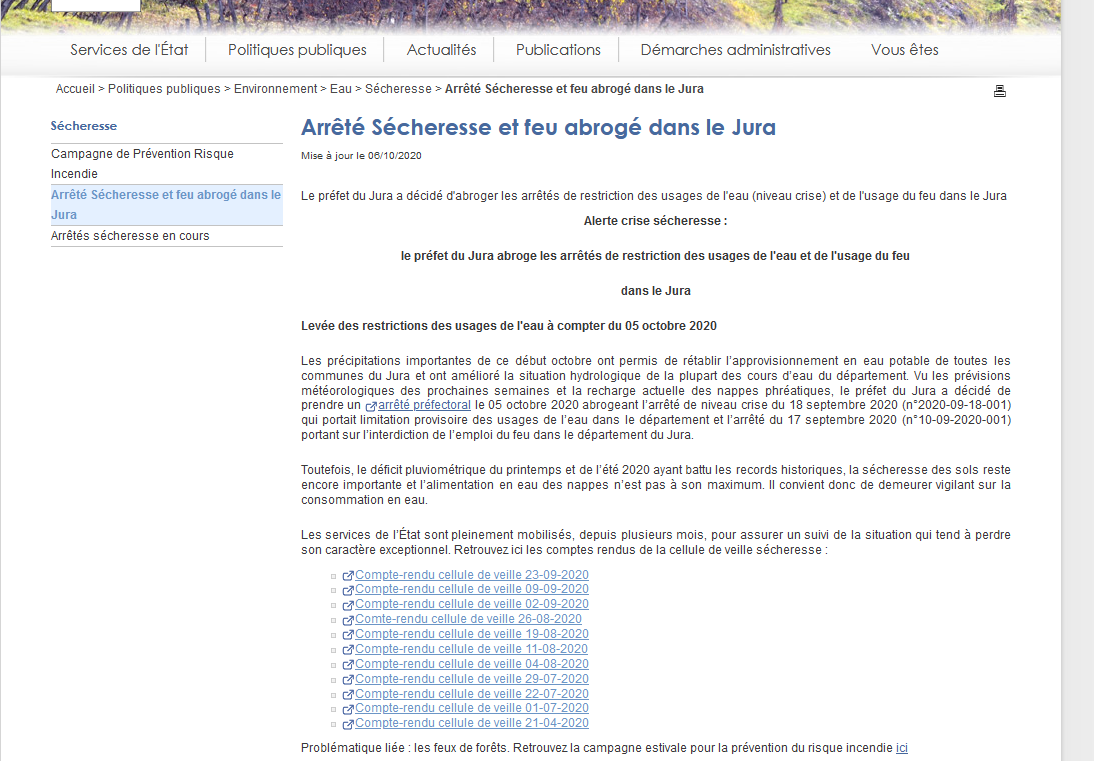Open the Politiques publiques menu
The height and width of the screenshot is (761, 1094).
coord(297,50)
